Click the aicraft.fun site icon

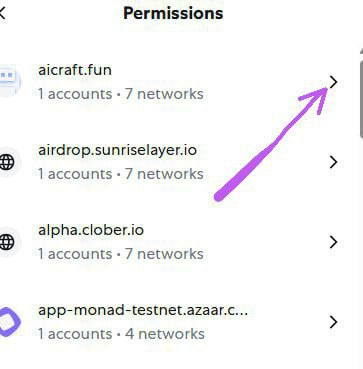click(x=9, y=81)
